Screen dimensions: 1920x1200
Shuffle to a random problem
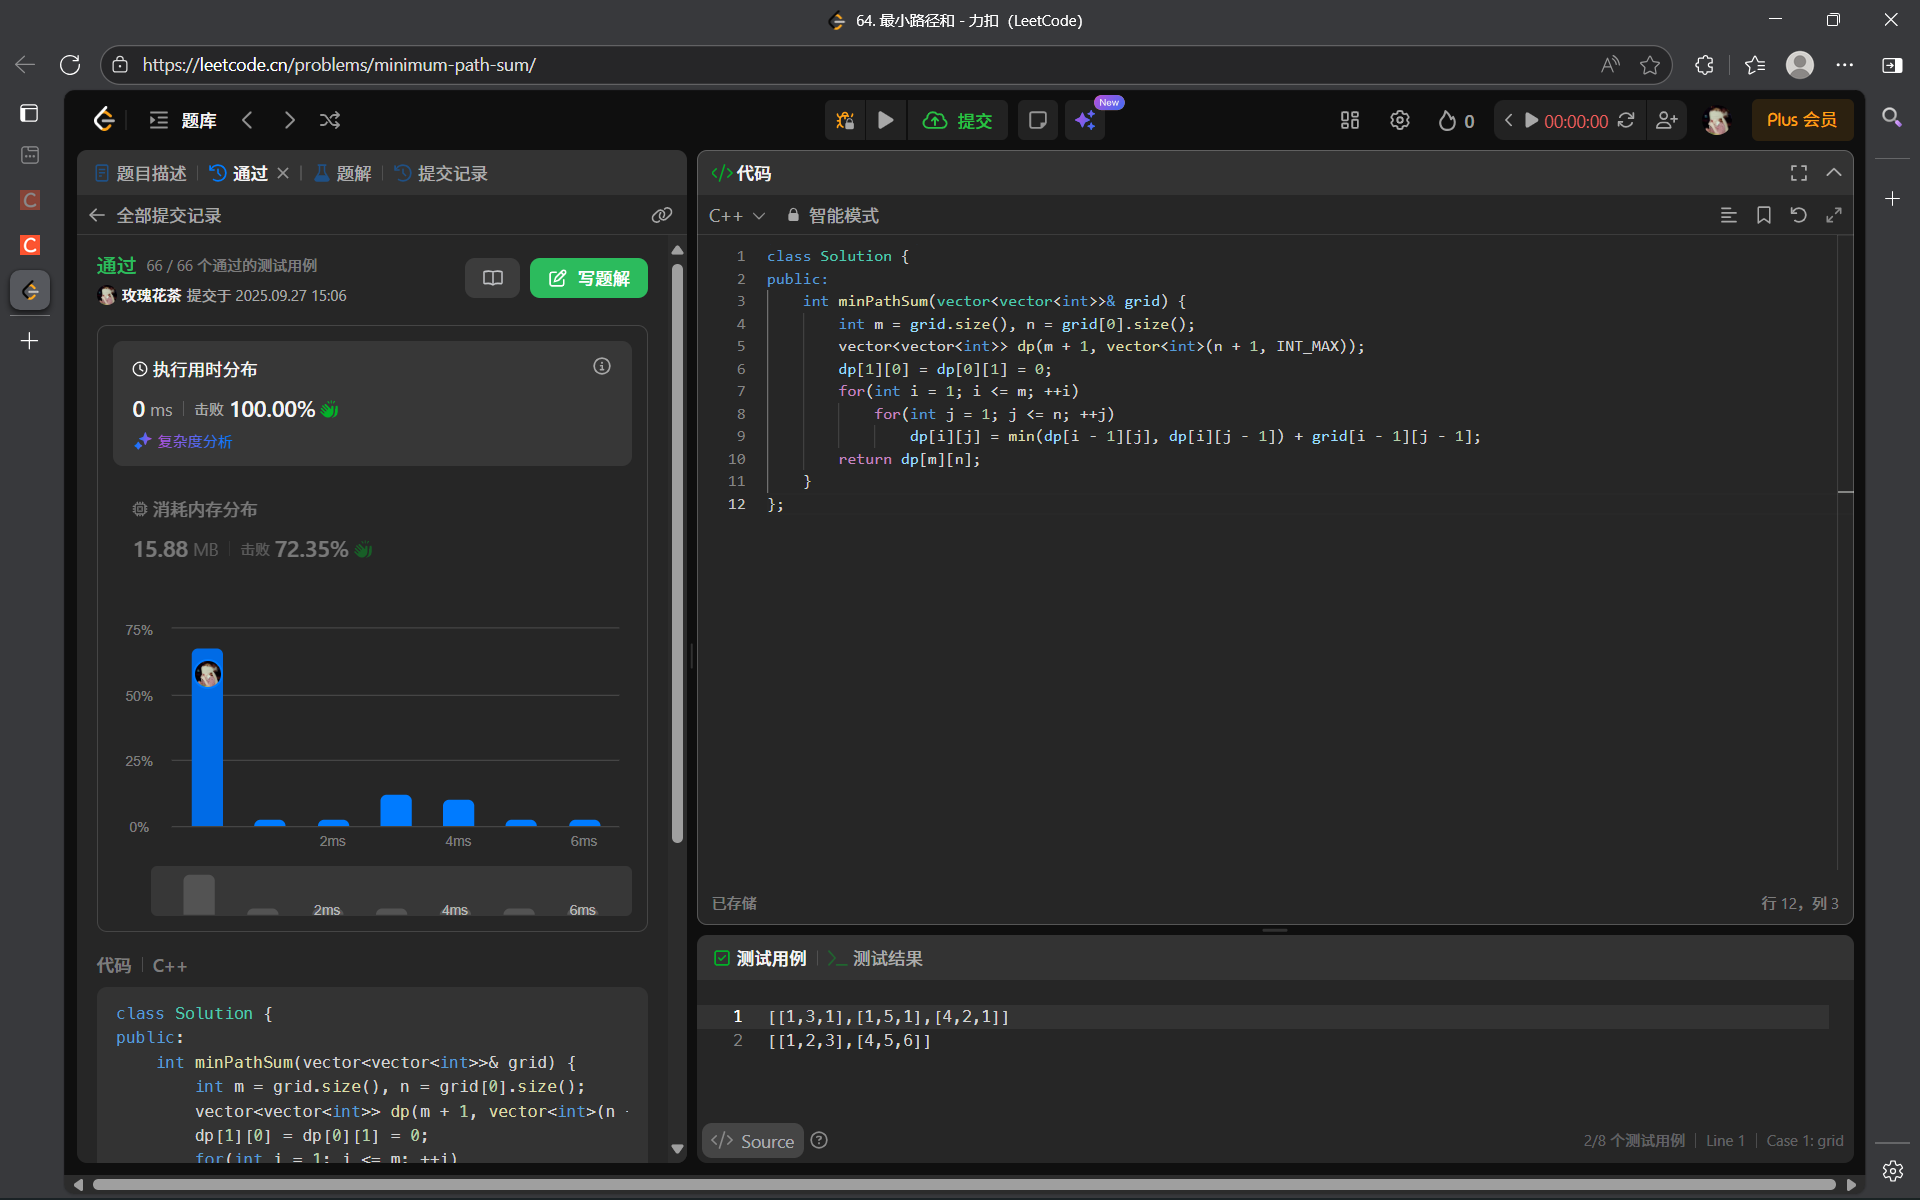[x=330, y=120]
